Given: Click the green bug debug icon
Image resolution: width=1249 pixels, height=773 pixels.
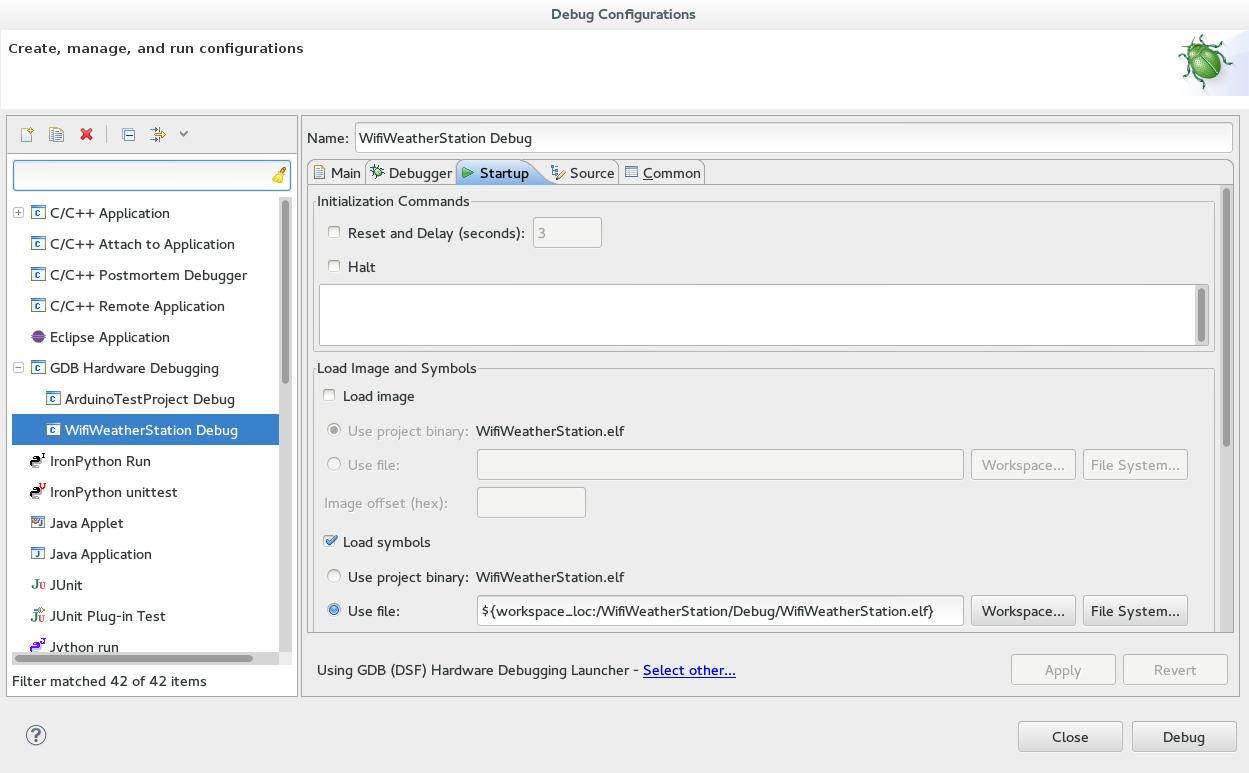Looking at the screenshot, I should click(x=1204, y=62).
